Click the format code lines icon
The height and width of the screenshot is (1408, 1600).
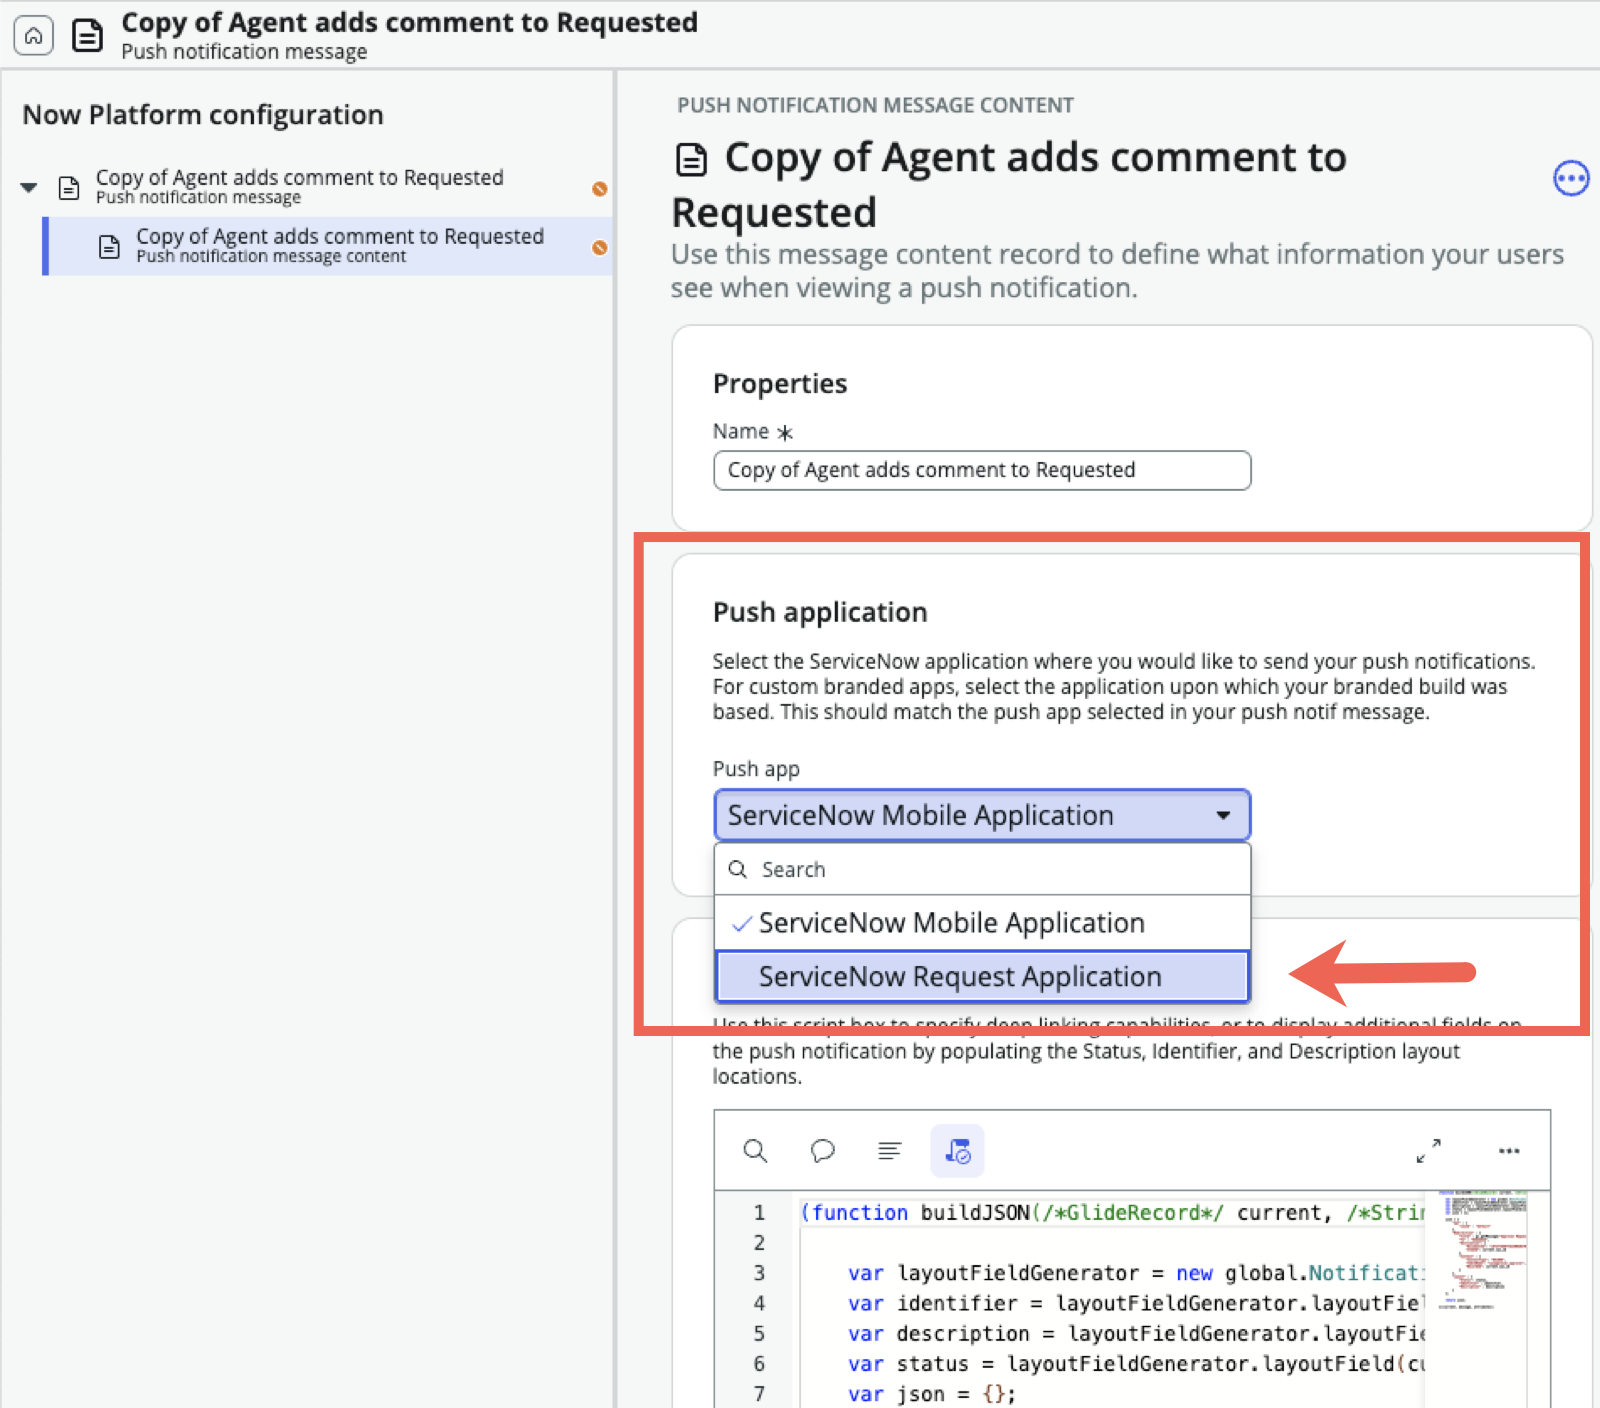point(889,1151)
